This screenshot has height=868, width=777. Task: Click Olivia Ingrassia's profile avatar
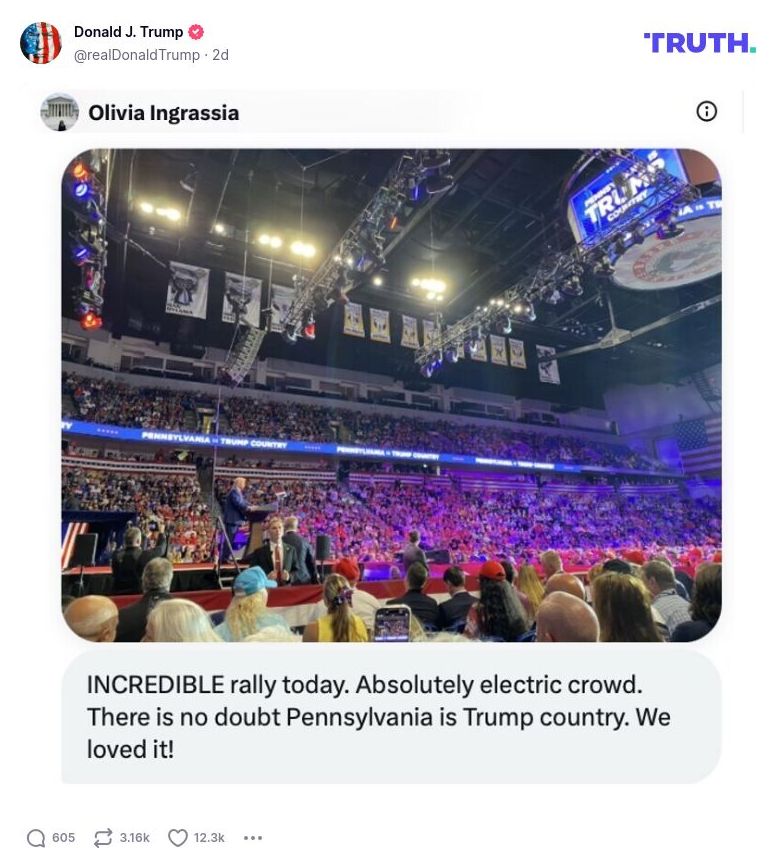tap(61, 112)
